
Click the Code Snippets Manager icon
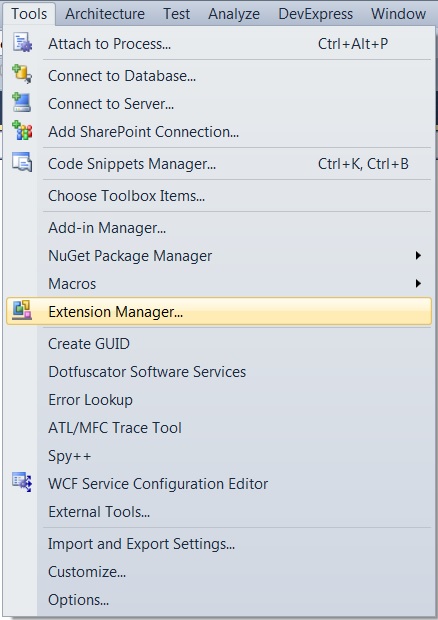pyautogui.click(x=22, y=162)
